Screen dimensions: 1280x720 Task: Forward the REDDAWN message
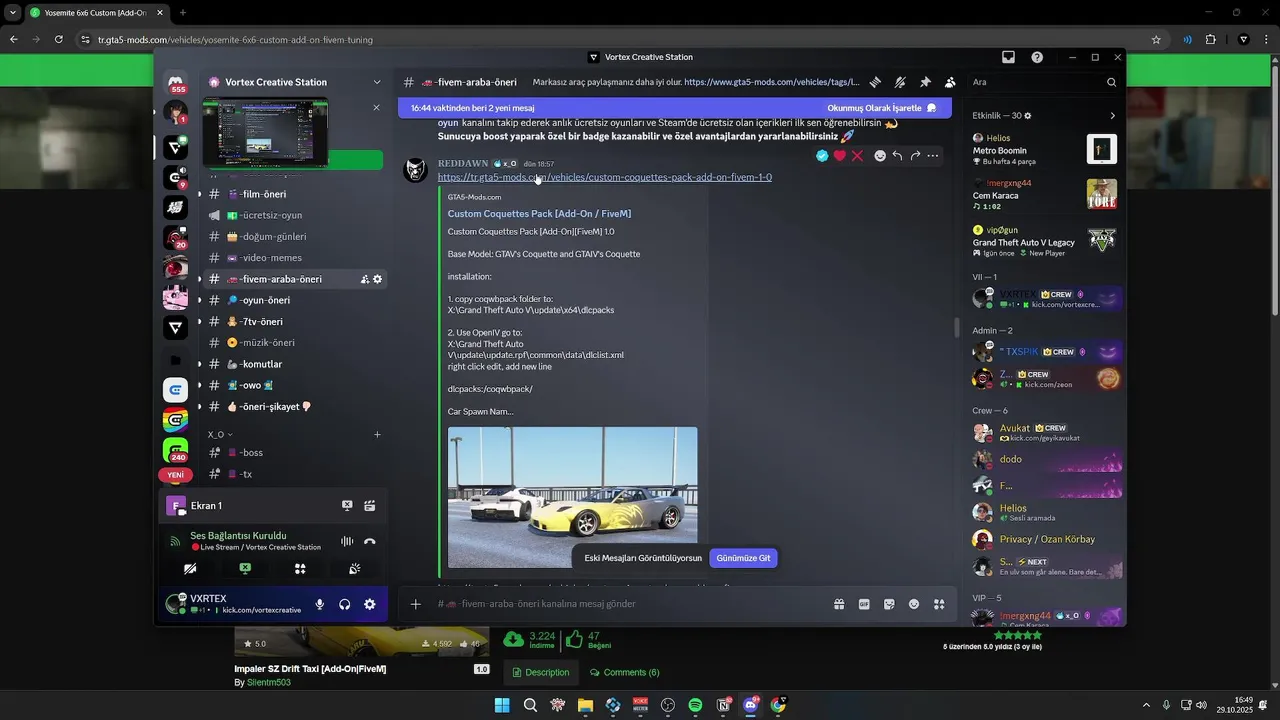pyautogui.click(x=915, y=156)
